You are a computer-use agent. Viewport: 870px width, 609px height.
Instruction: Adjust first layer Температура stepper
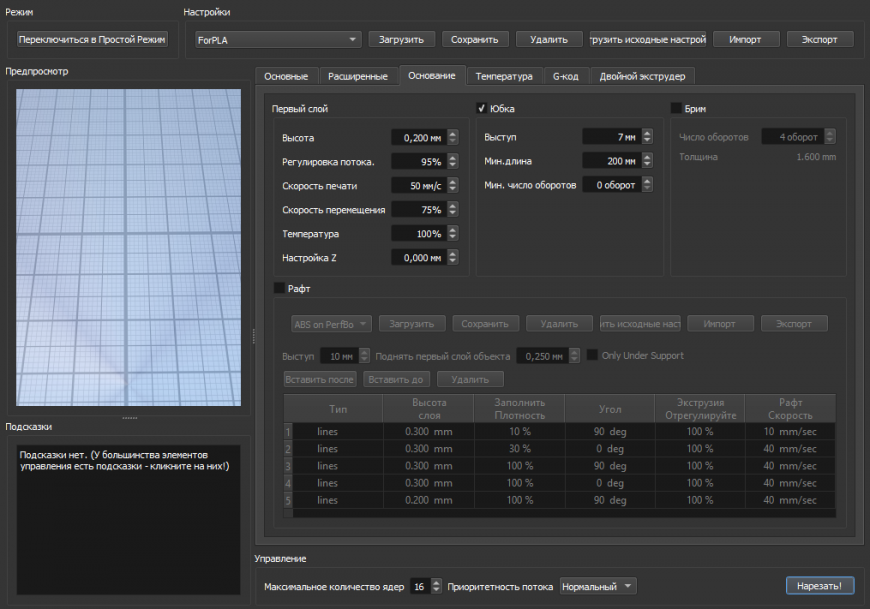coord(453,234)
